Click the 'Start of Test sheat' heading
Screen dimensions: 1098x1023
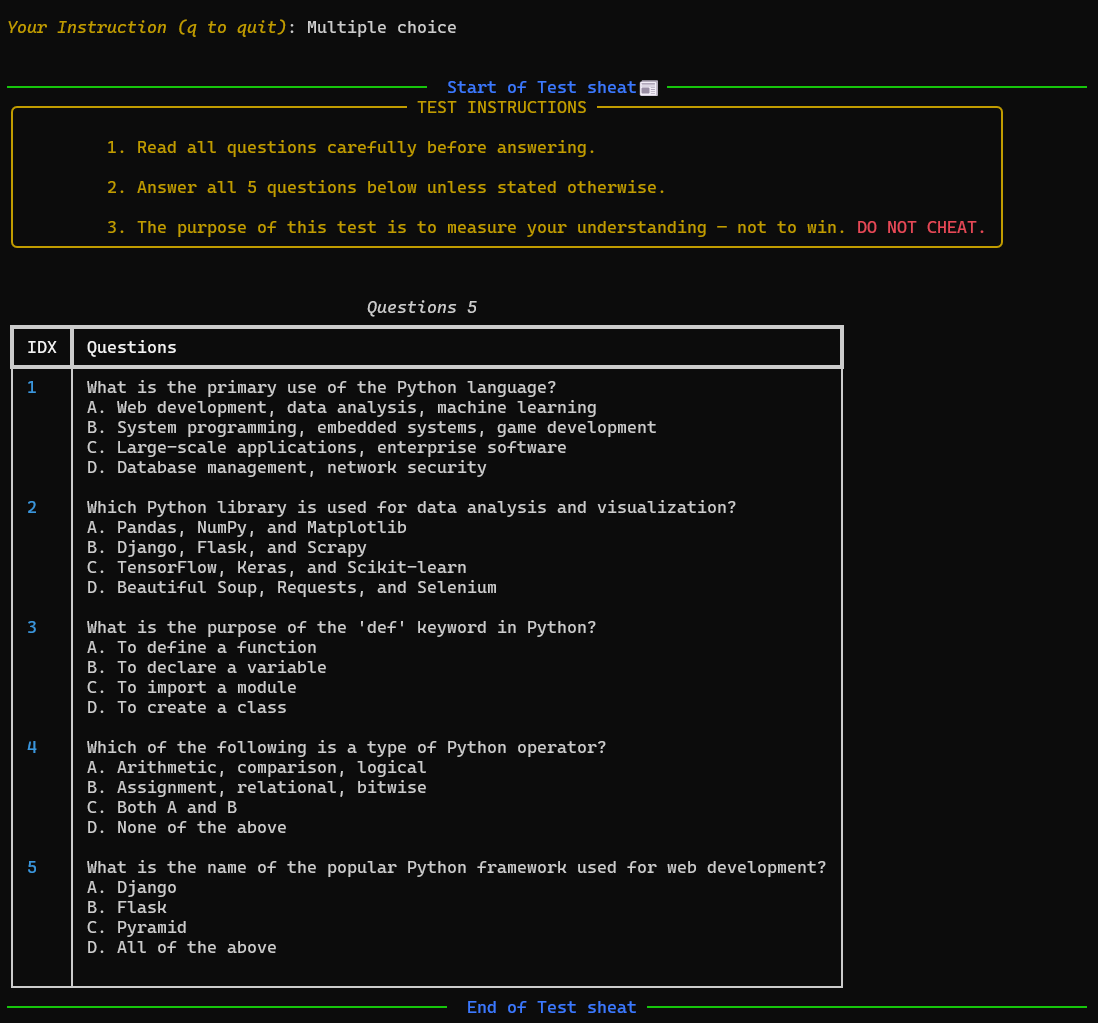click(x=541, y=88)
